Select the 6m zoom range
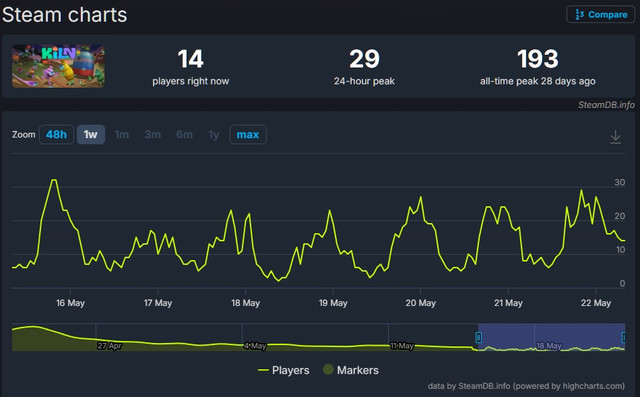 pos(184,135)
